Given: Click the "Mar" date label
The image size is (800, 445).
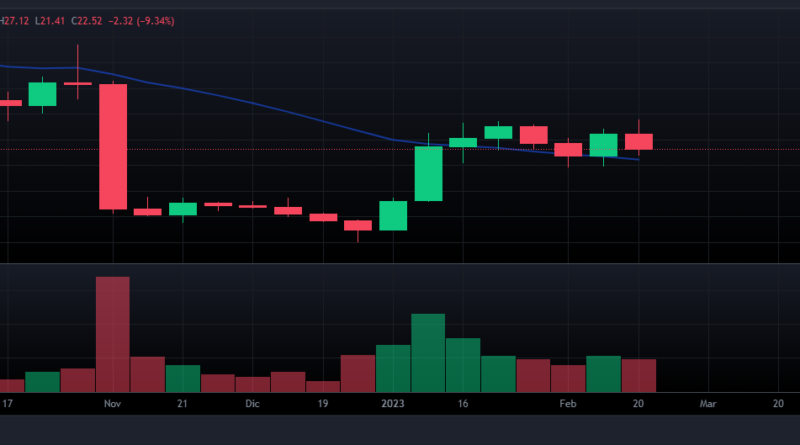Looking at the screenshot, I should [708, 404].
